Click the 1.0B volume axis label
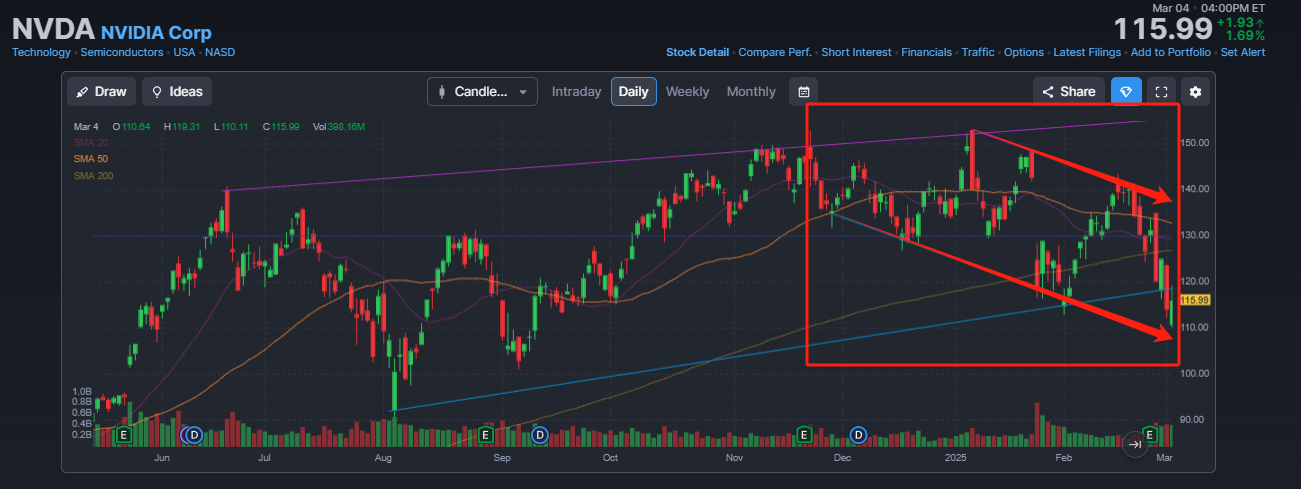 (81, 391)
